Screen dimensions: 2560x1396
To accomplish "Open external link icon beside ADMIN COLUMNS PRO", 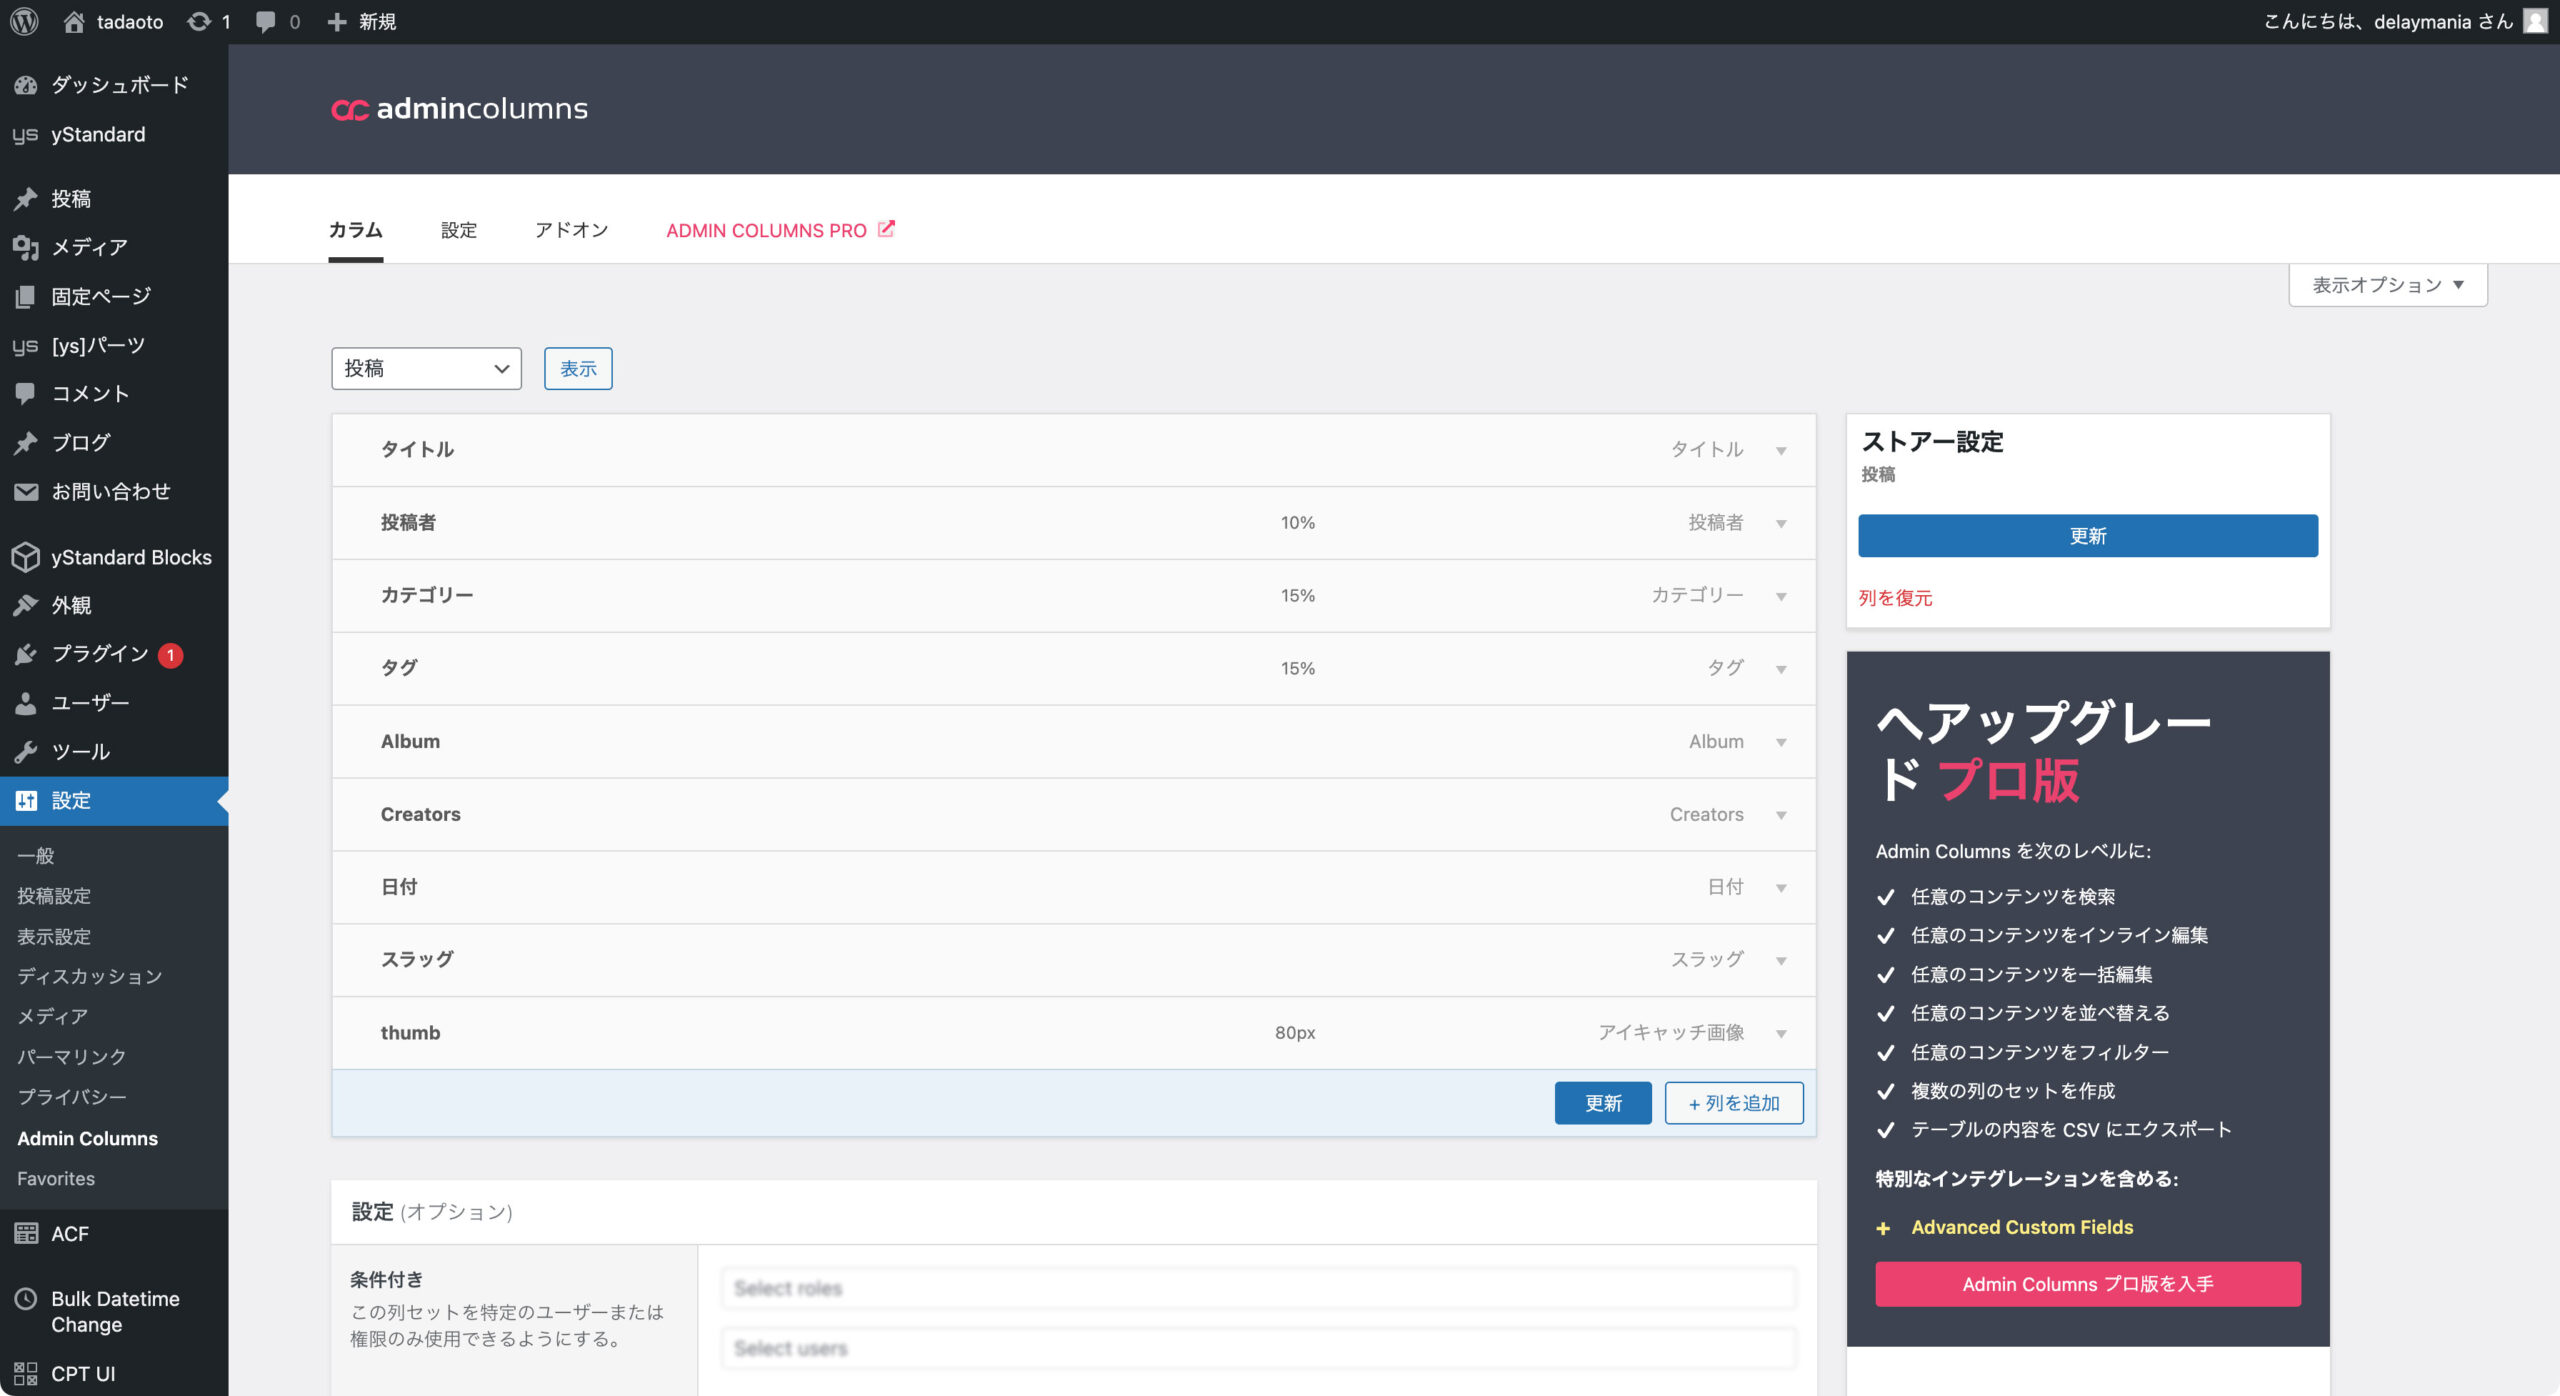I will pos(886,229).
